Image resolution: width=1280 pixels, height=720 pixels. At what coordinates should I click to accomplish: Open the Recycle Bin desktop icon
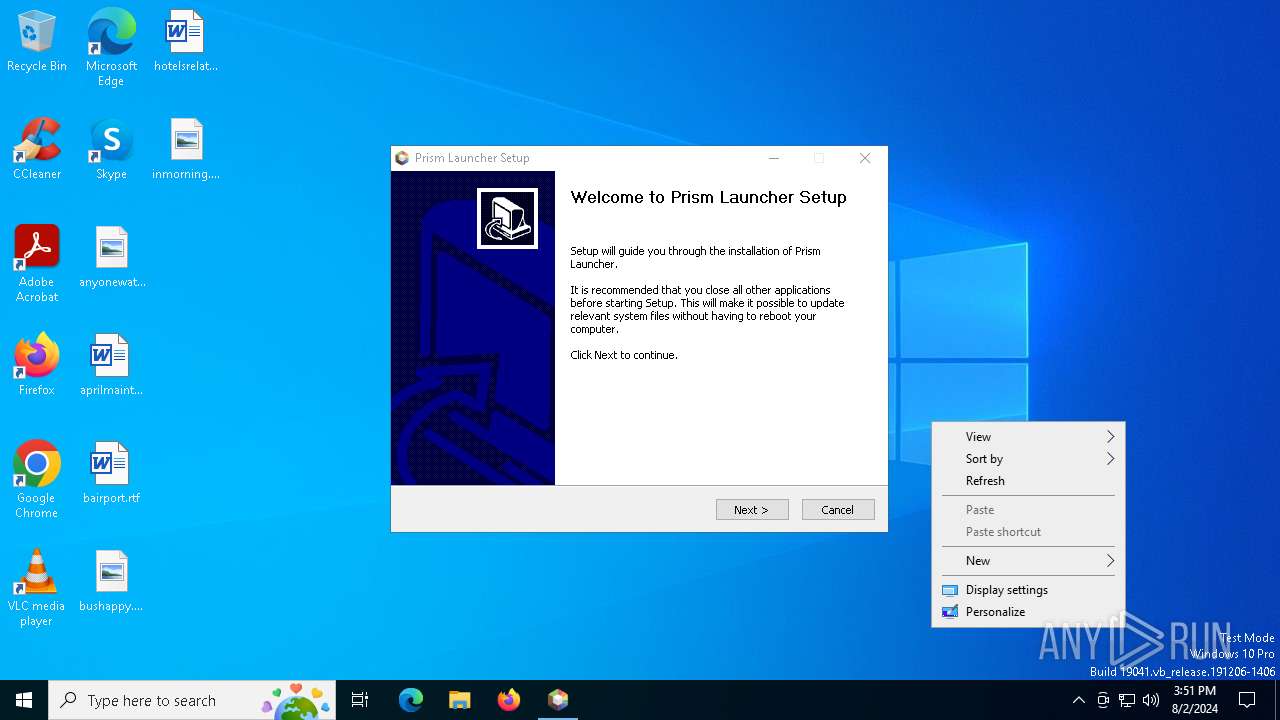coord(37,42)
